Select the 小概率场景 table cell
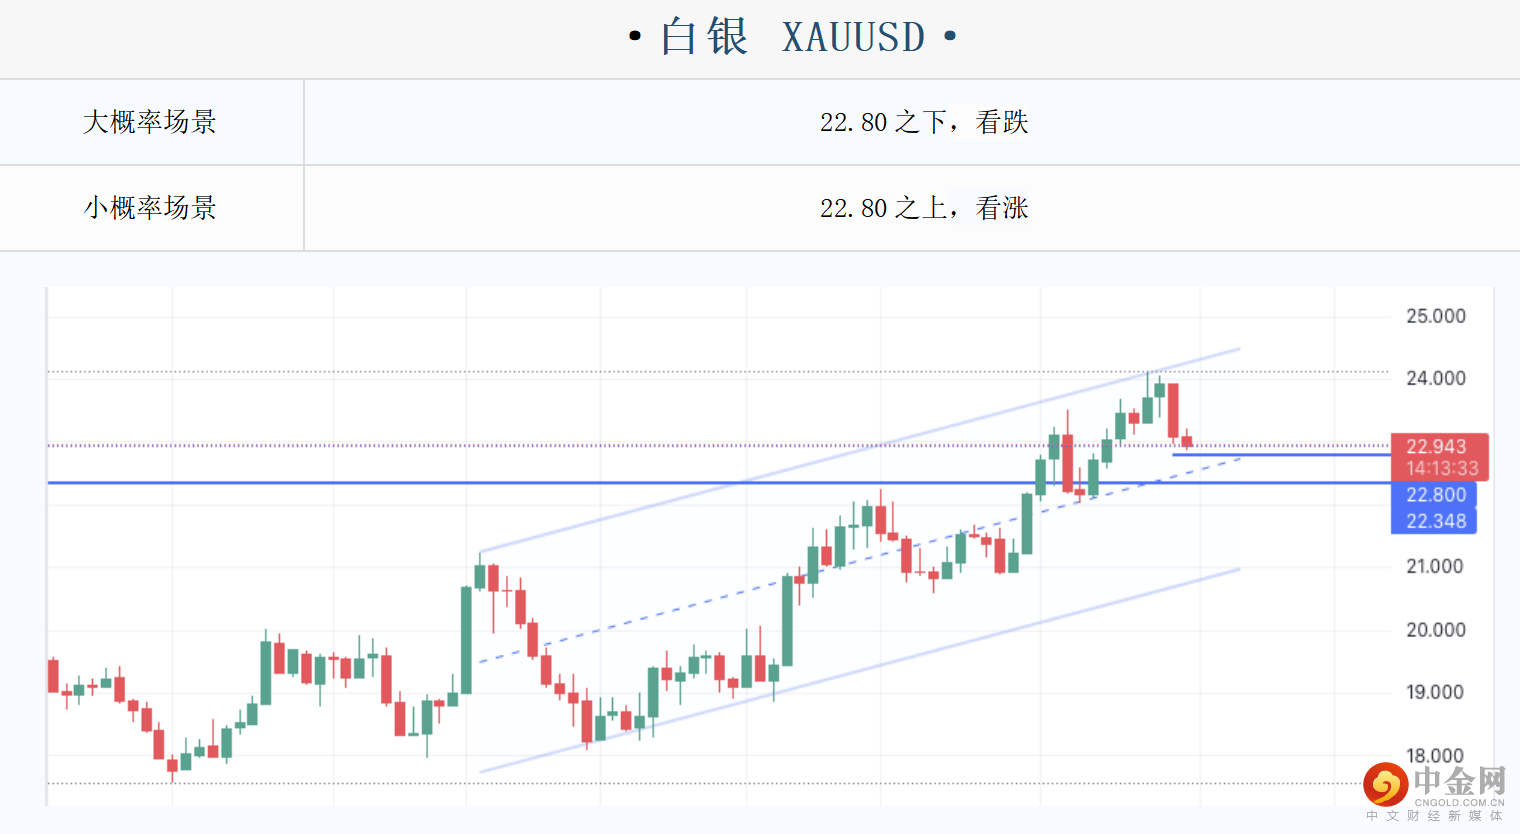Image resolution: width=1520 pixels, height=834 pixels. pyautogui.click(x=150, y=208)
